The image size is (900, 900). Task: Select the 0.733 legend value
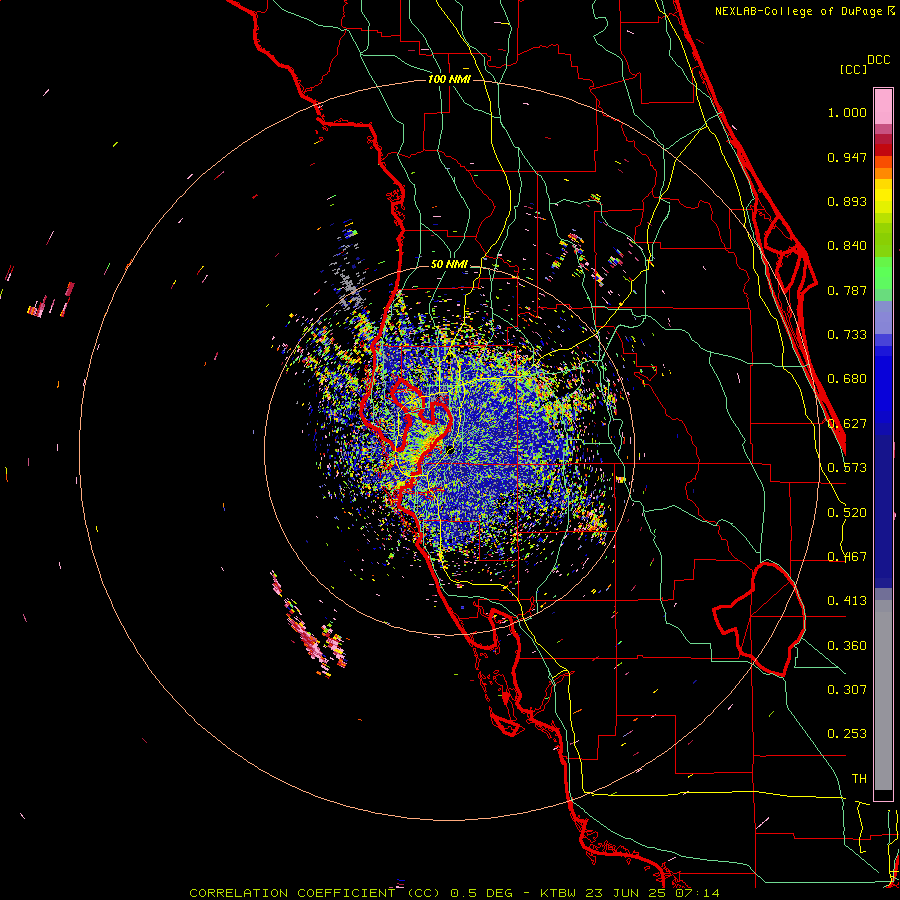[x=847, y=335]
